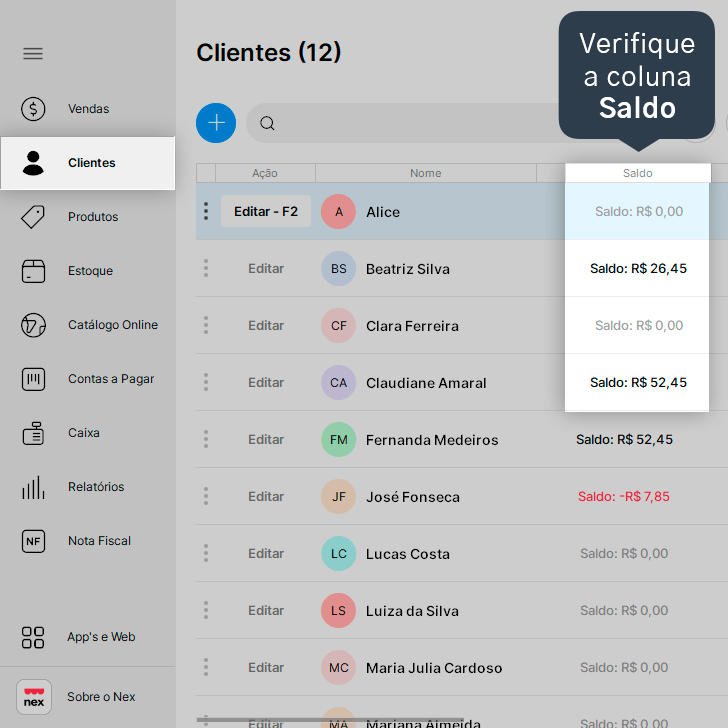Viewport: 728px width, 728px height.
Task: Open Produtos tag icon
Action: (33, 217)
